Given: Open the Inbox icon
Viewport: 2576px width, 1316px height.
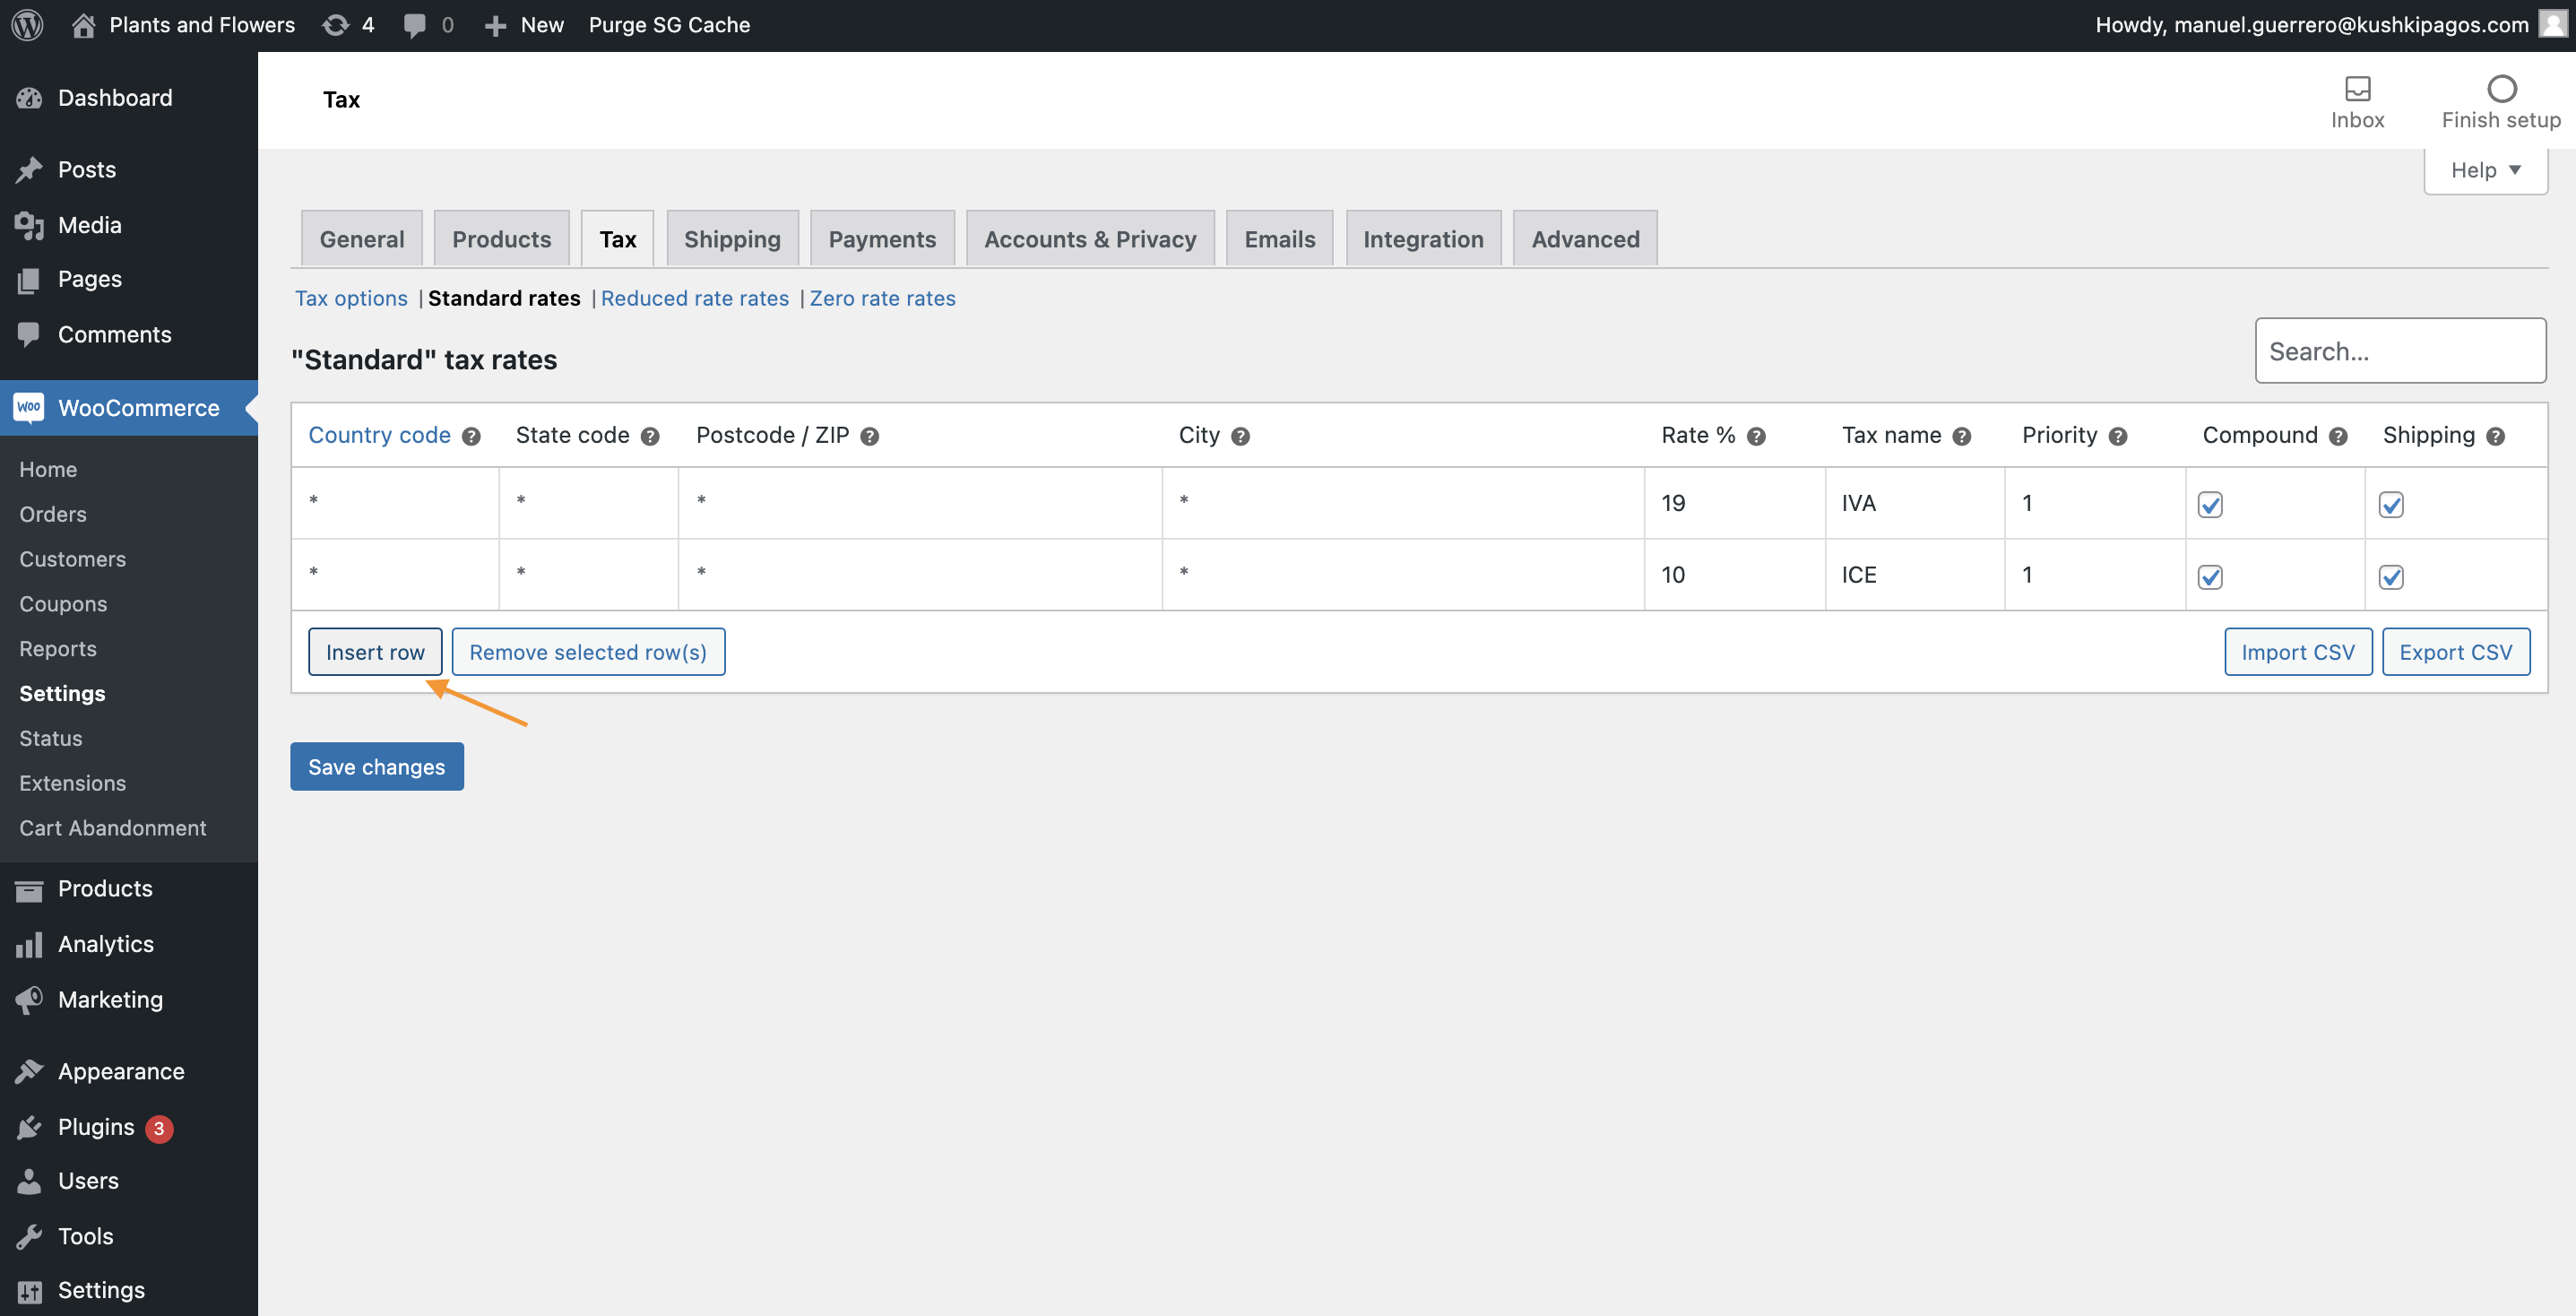Looking at the screenshot, I should pos(2357,89).
